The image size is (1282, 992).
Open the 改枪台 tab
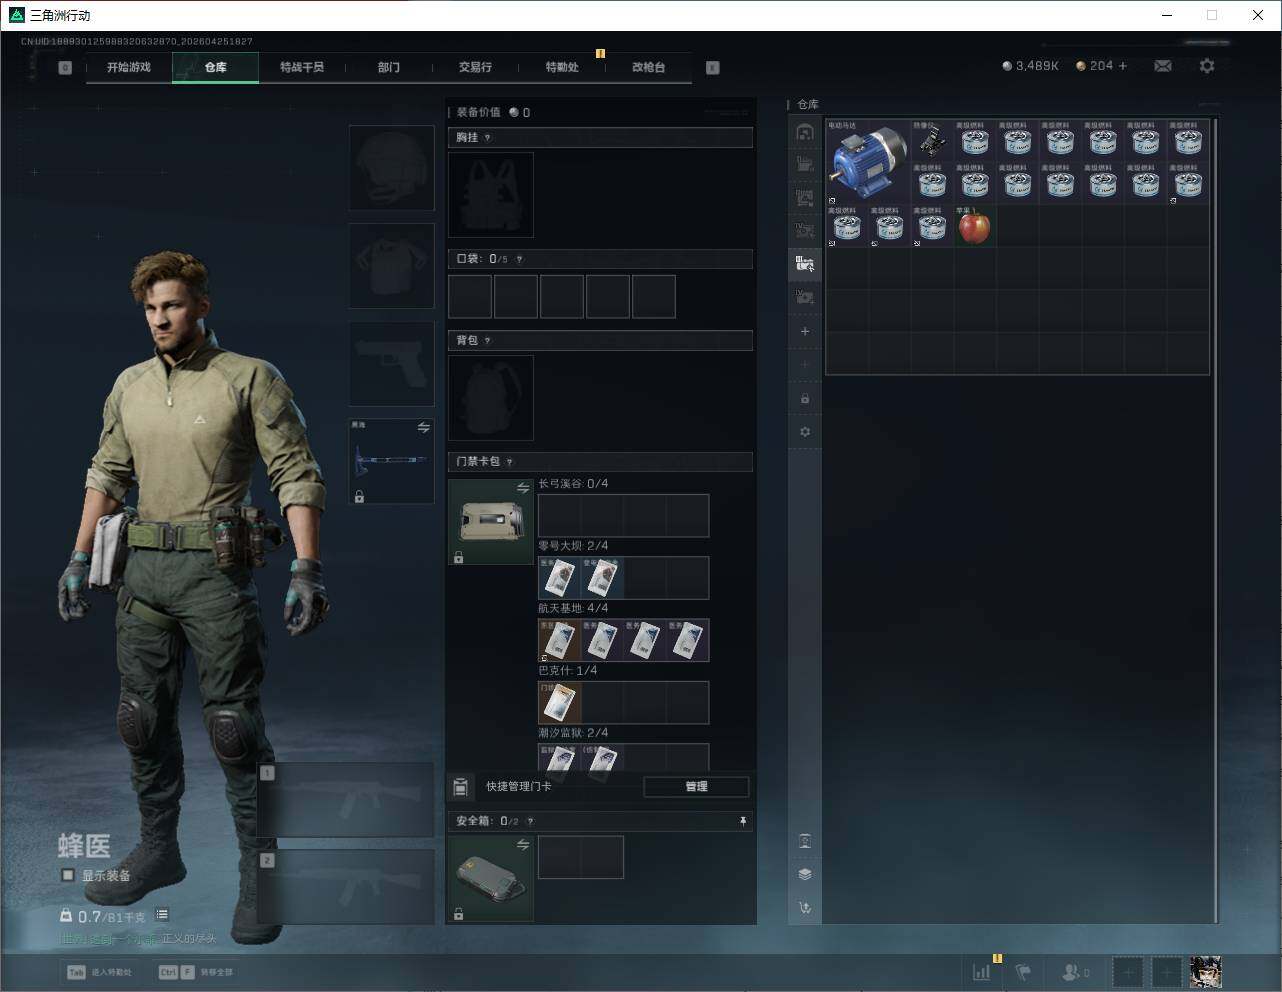pos(648,67)
